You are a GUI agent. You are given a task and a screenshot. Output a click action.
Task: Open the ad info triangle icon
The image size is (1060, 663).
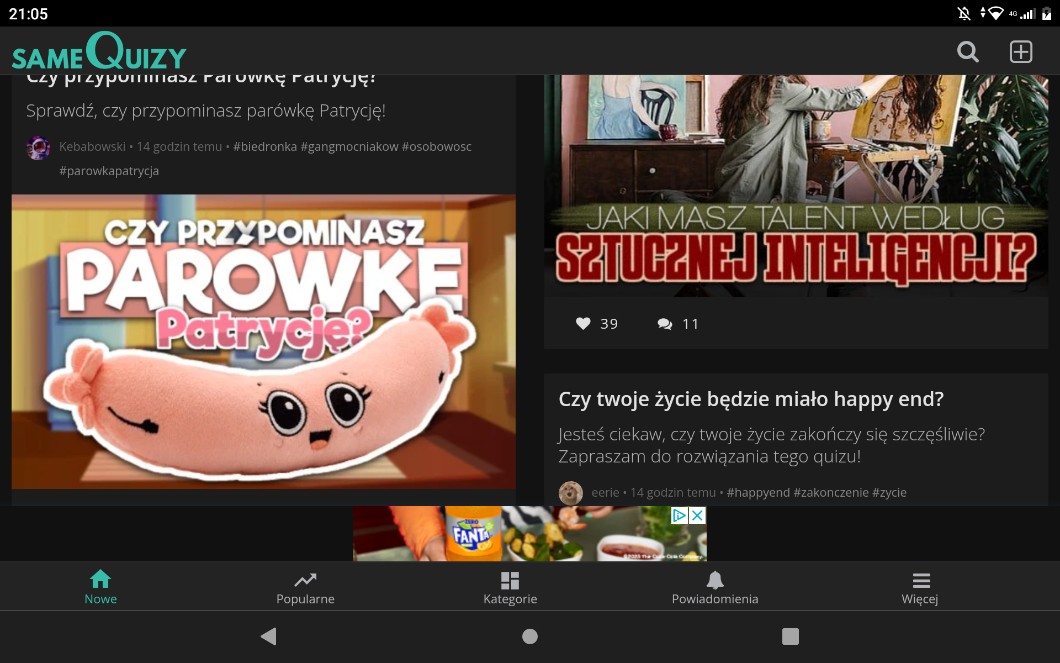pos(679,515)
